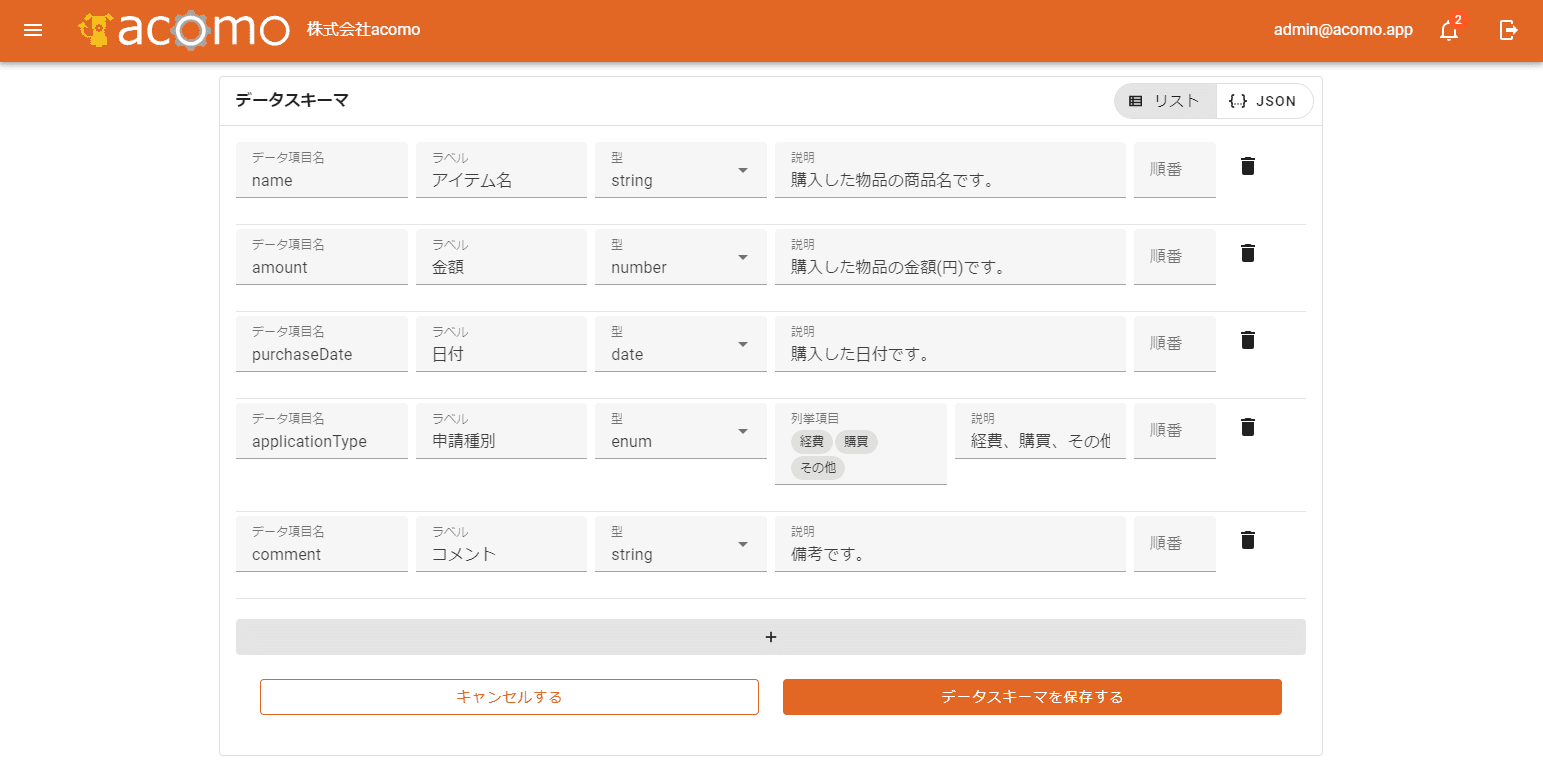
Task: Switch to リスト view
Action: [x=1165, y=101]
